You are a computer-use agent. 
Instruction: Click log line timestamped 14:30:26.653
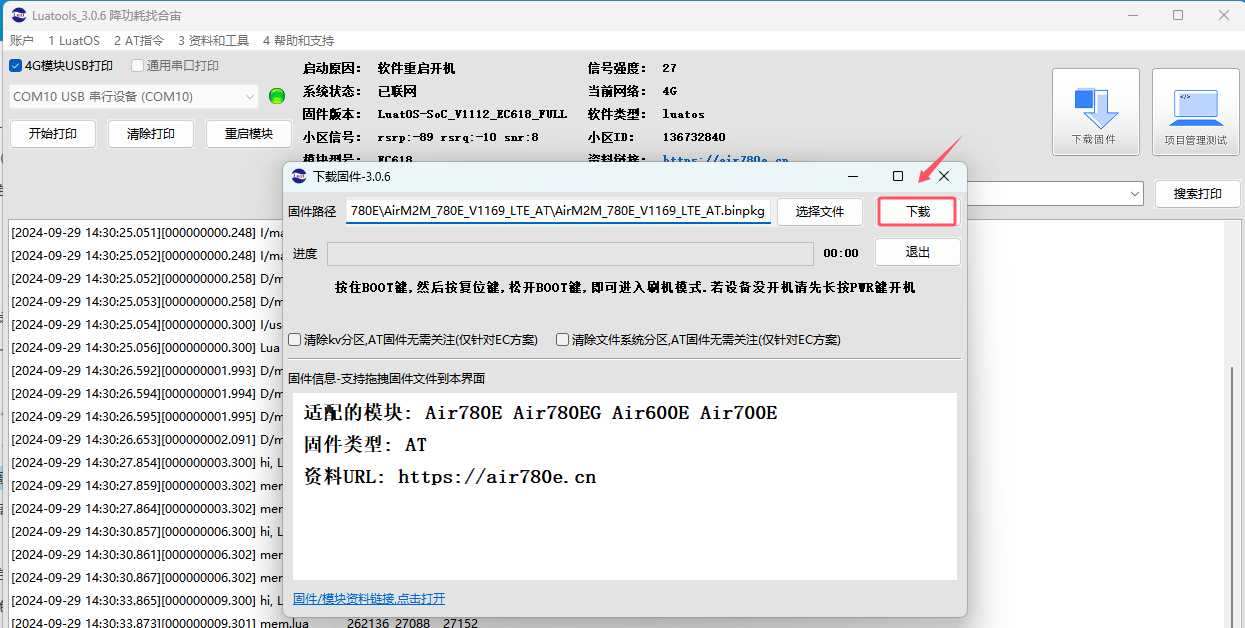click(147, 439)
